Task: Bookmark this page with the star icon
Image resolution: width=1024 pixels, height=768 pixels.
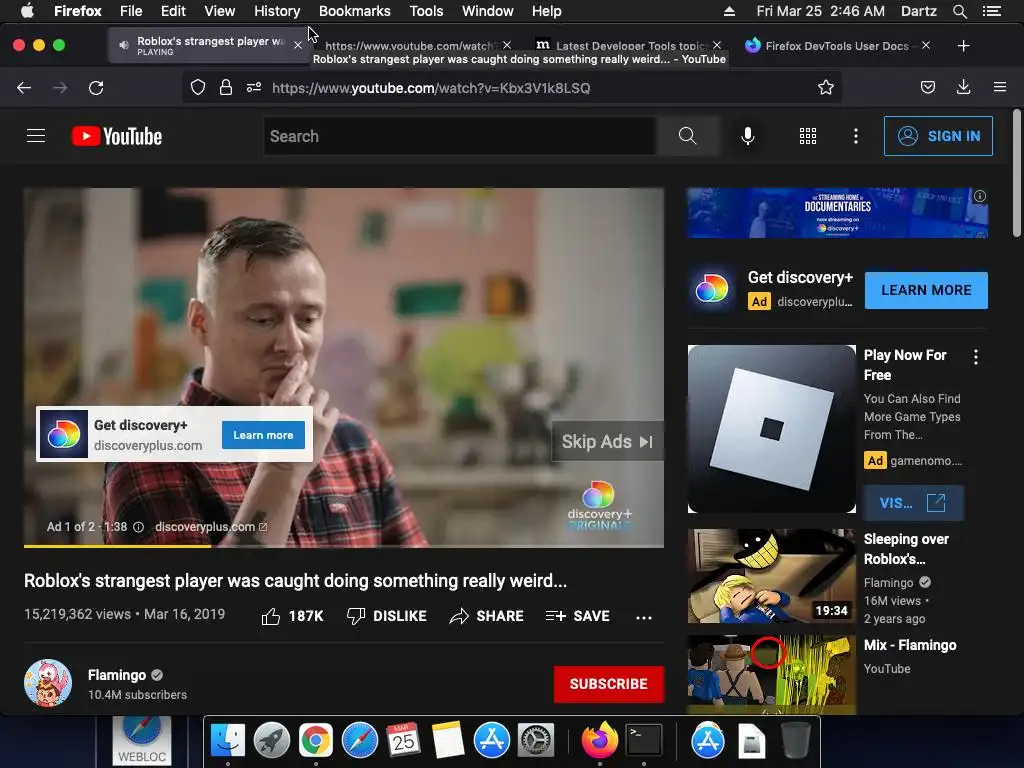Action: tap(826, 88)
